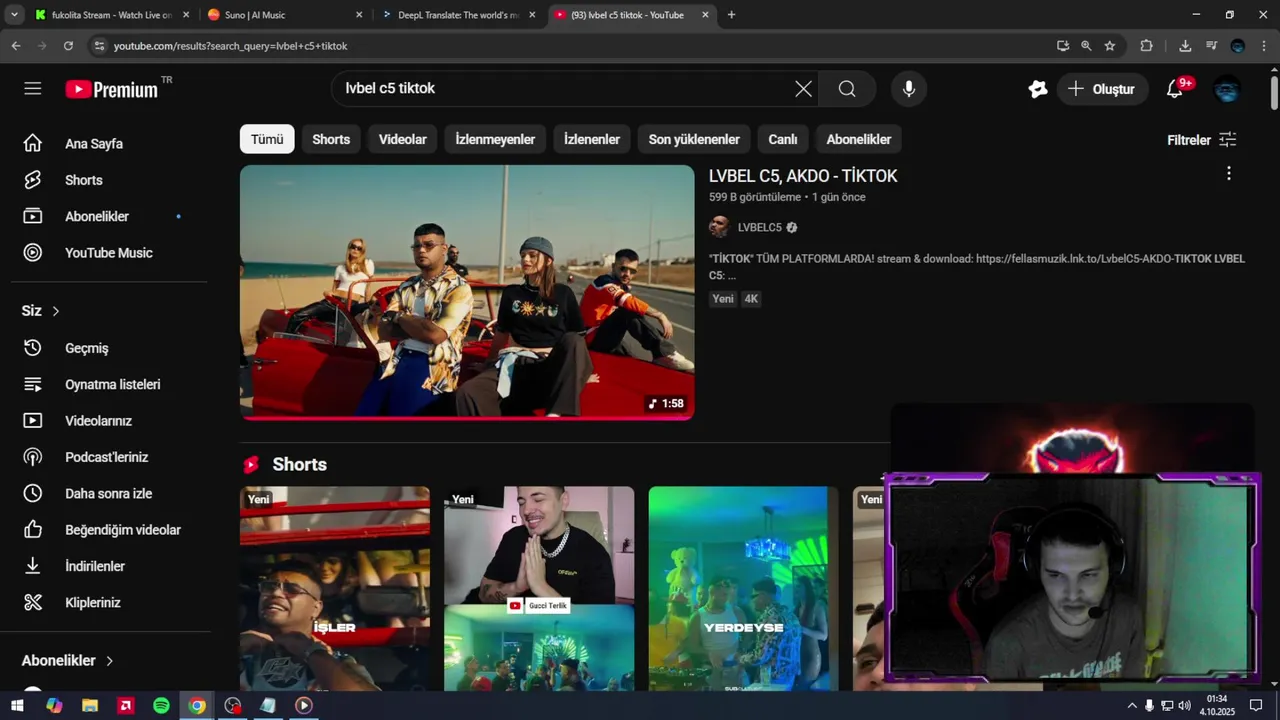Expand the Siz section chevron
The image size is (1280, 720).
click(x=56, y=311)
